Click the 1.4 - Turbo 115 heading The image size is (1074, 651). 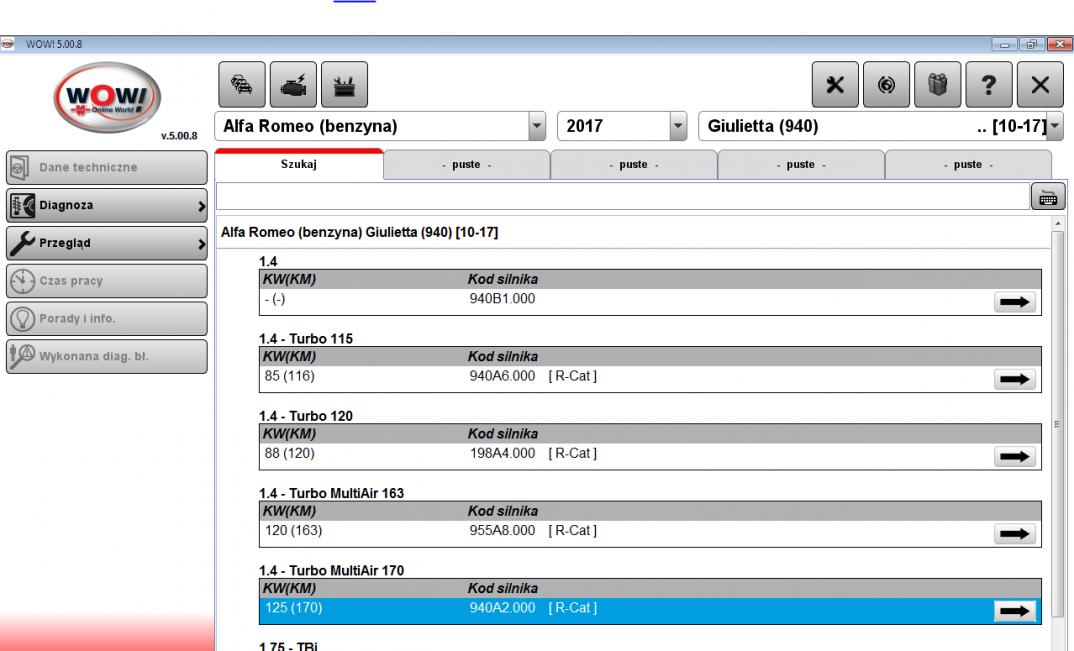[306, 339]
